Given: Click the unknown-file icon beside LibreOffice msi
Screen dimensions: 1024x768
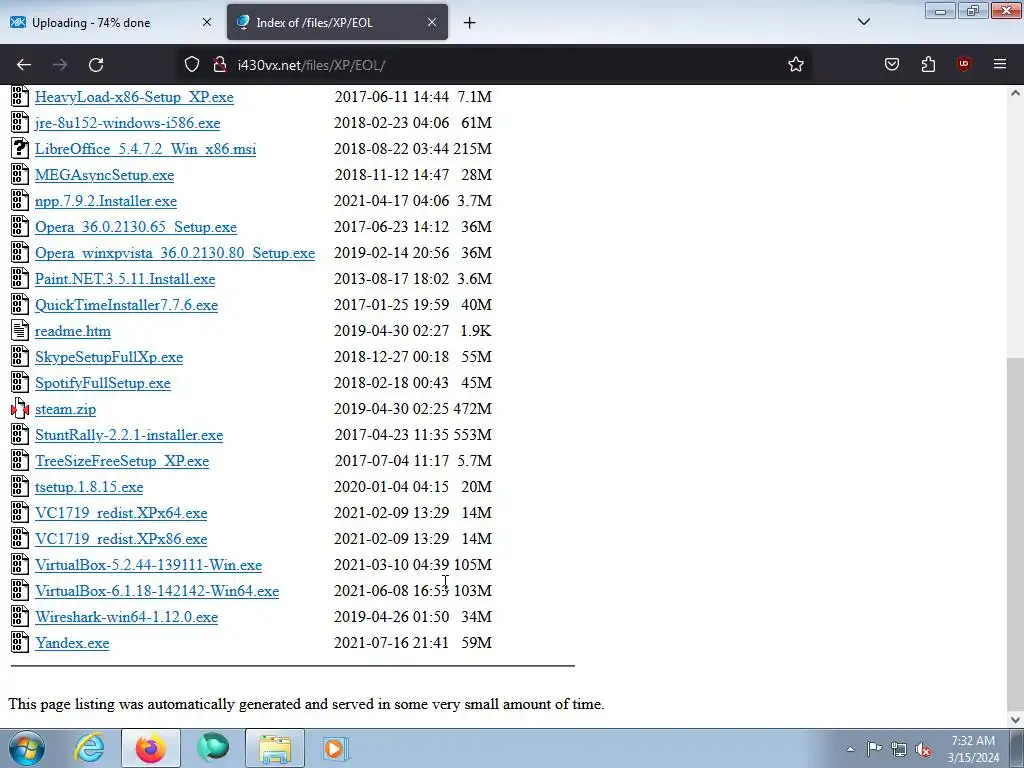Looking at the screenshot, I should pos(20,148).
